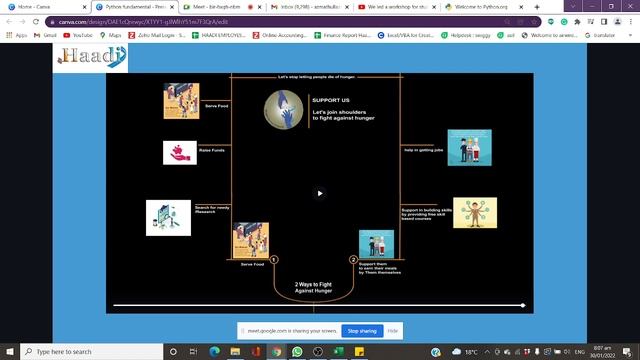The width and height of the screenshot is (640, 360).
Task: Click the Haadi logo
Action: pos(91,57)
